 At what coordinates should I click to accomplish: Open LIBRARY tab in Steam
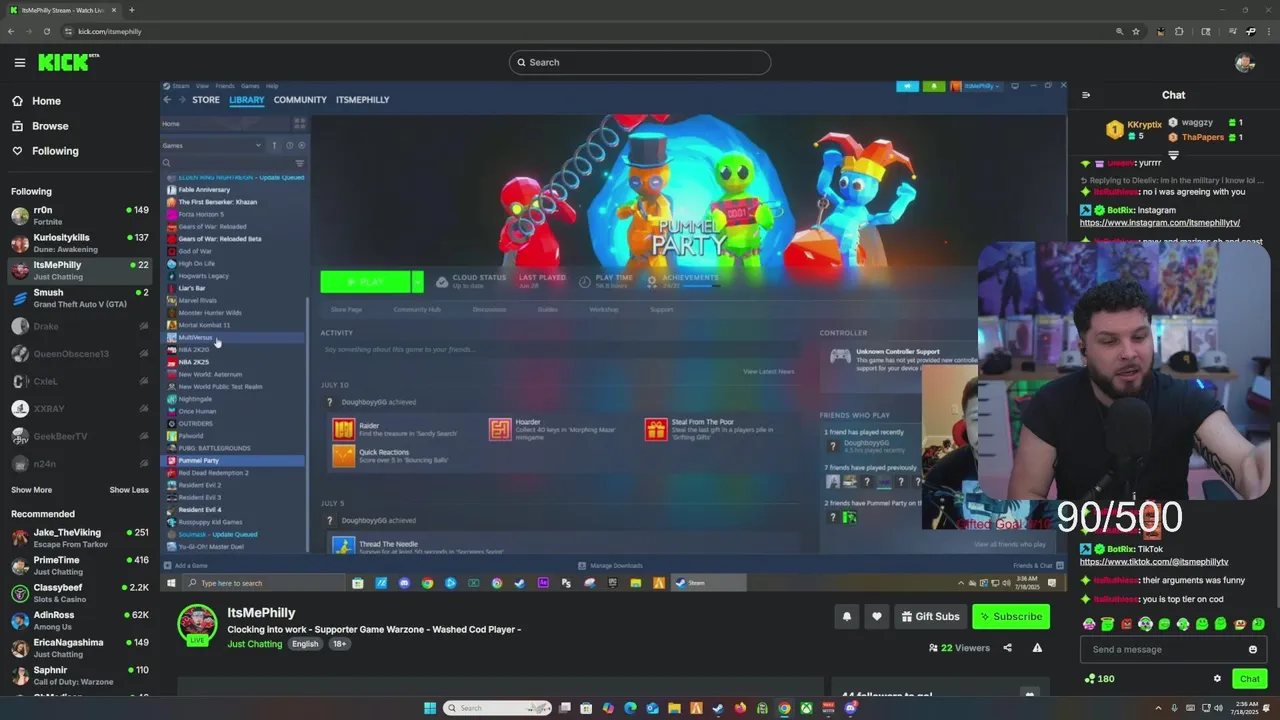(x=246, y=100)
